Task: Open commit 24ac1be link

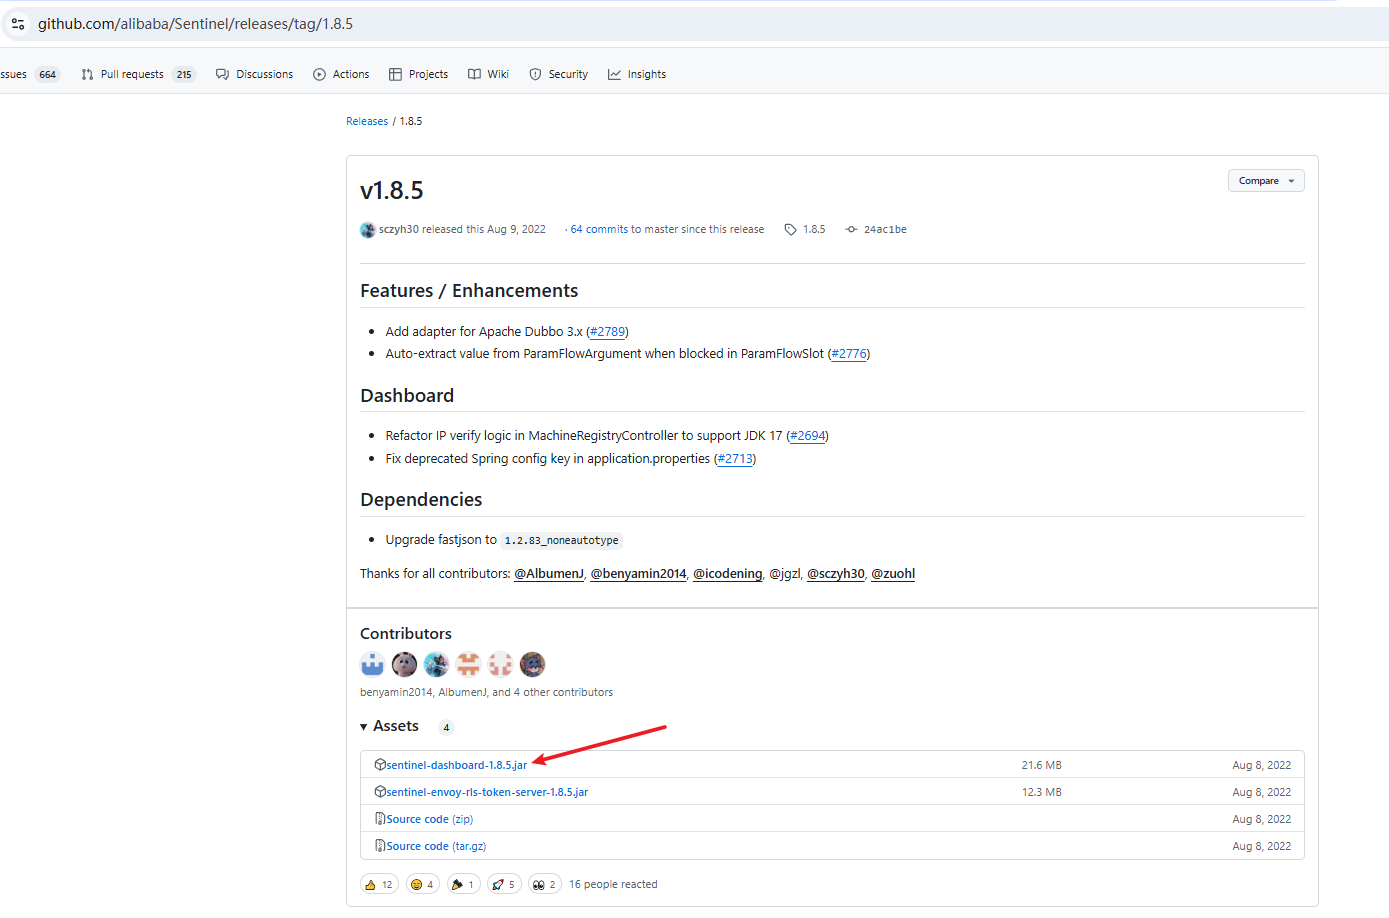Action: coord(885,229)
